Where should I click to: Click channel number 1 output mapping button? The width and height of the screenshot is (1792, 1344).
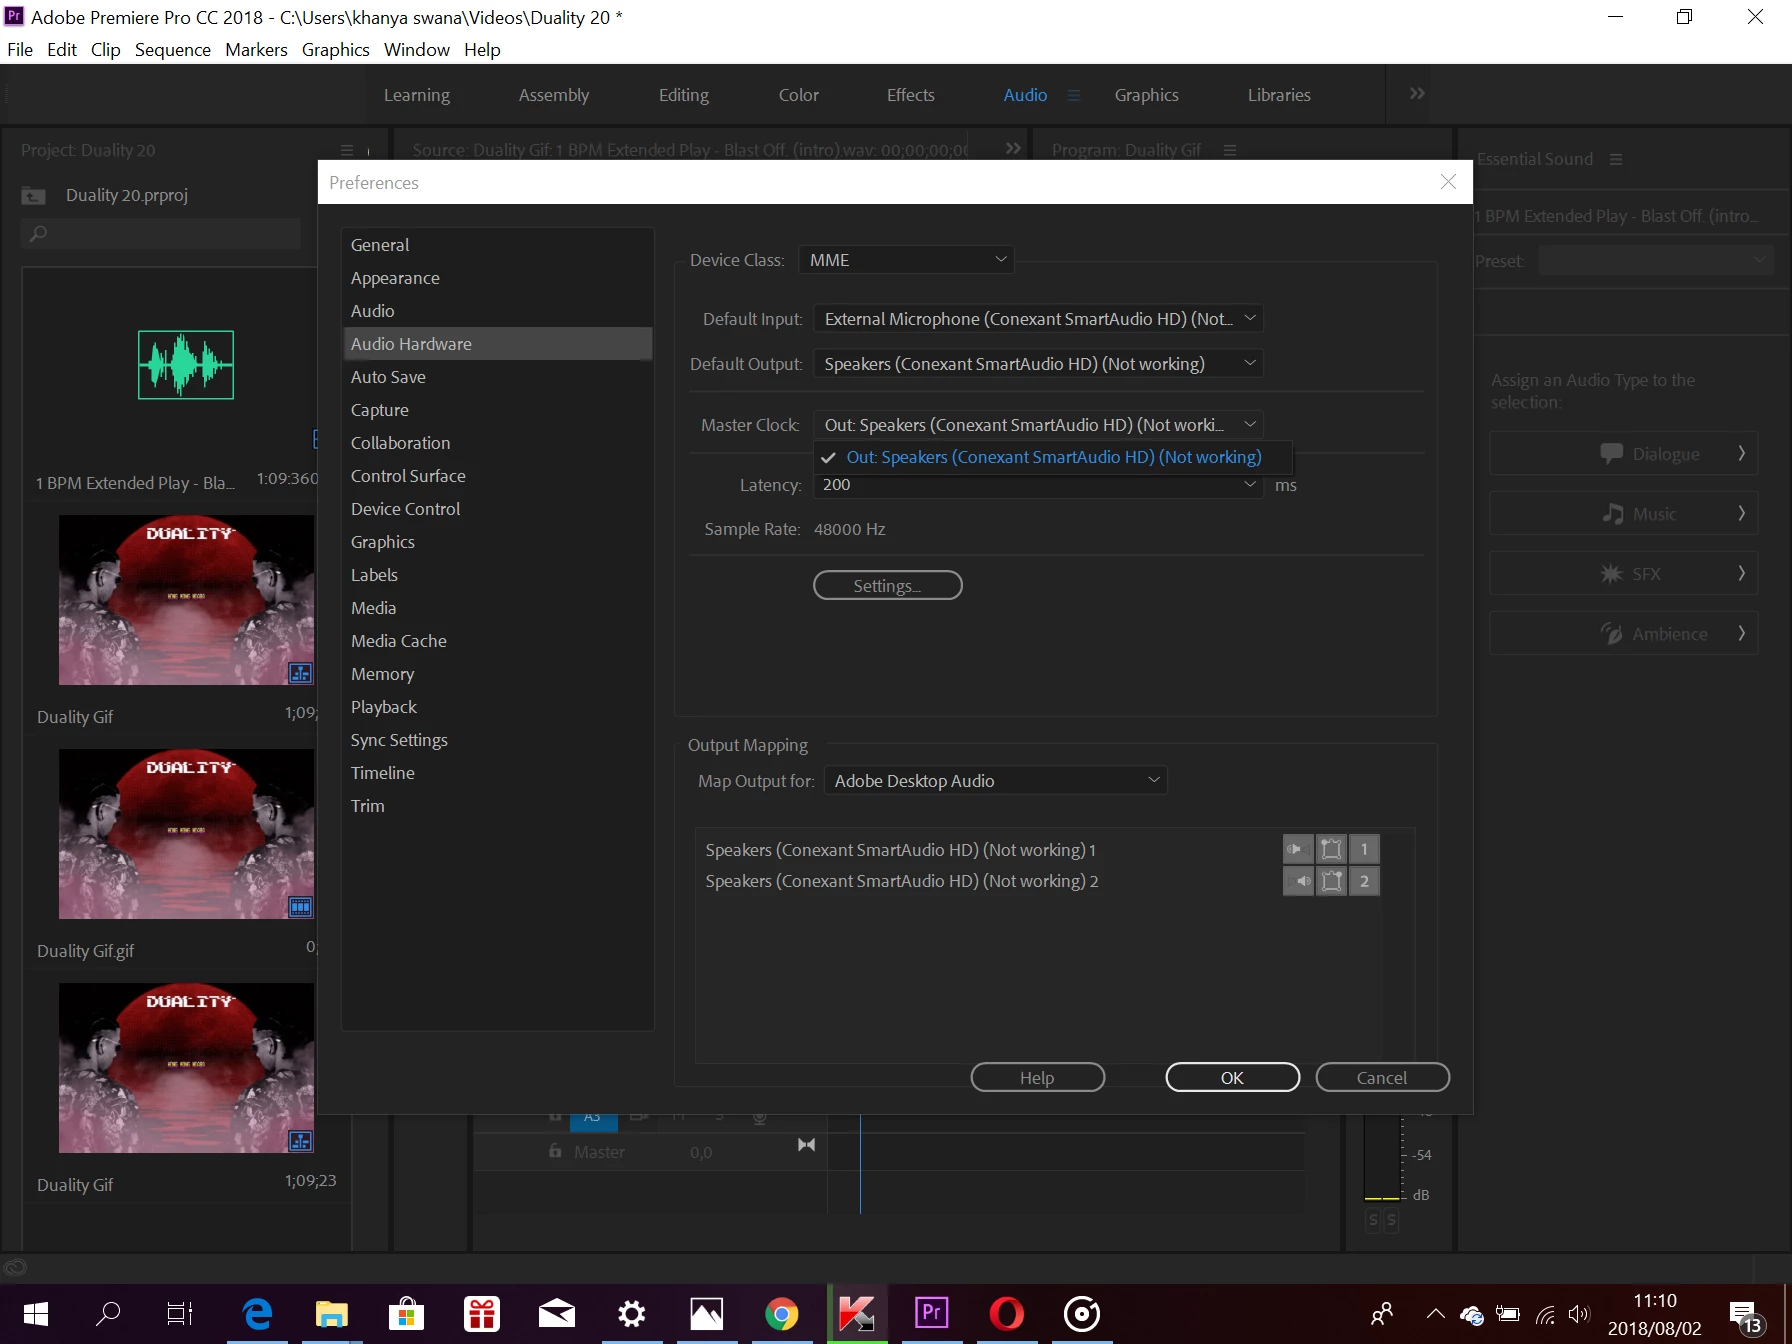1364,849
